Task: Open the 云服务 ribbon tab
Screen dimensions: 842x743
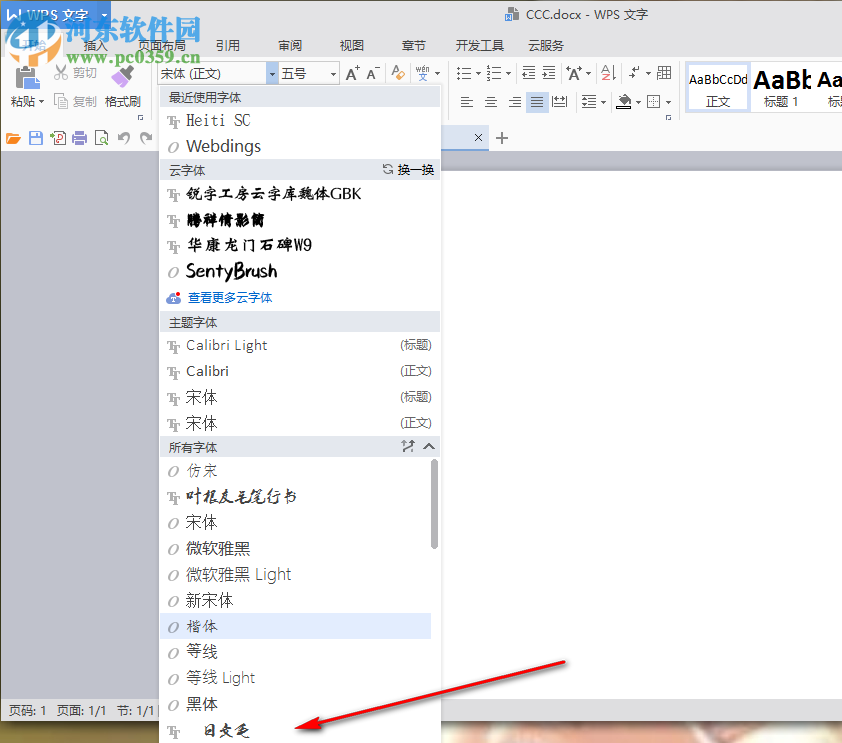Action: coord(546,46)
